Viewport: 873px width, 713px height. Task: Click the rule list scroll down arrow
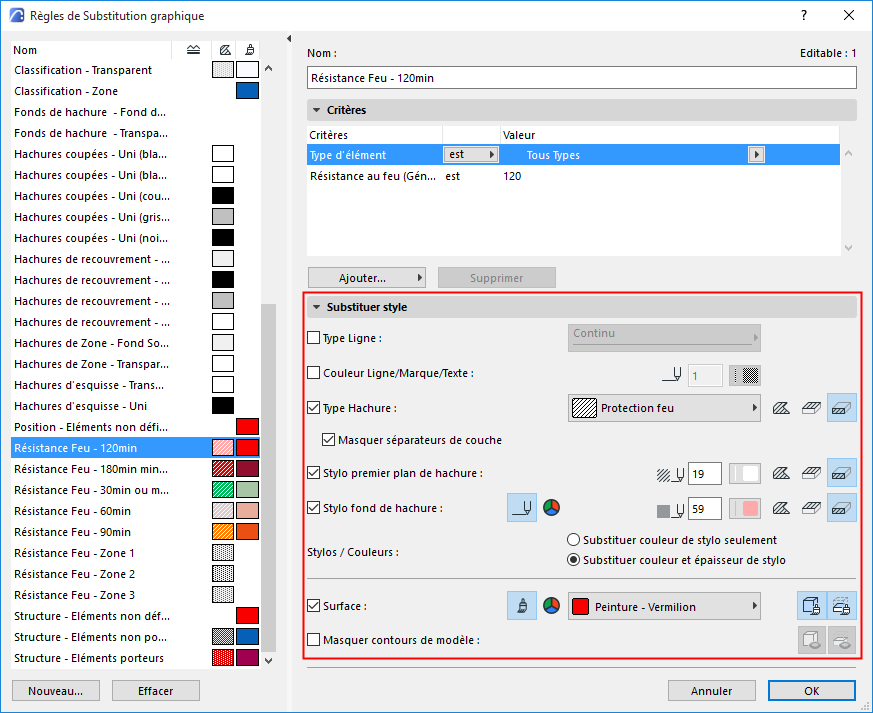pyautogui.click(x=269, y=661)
